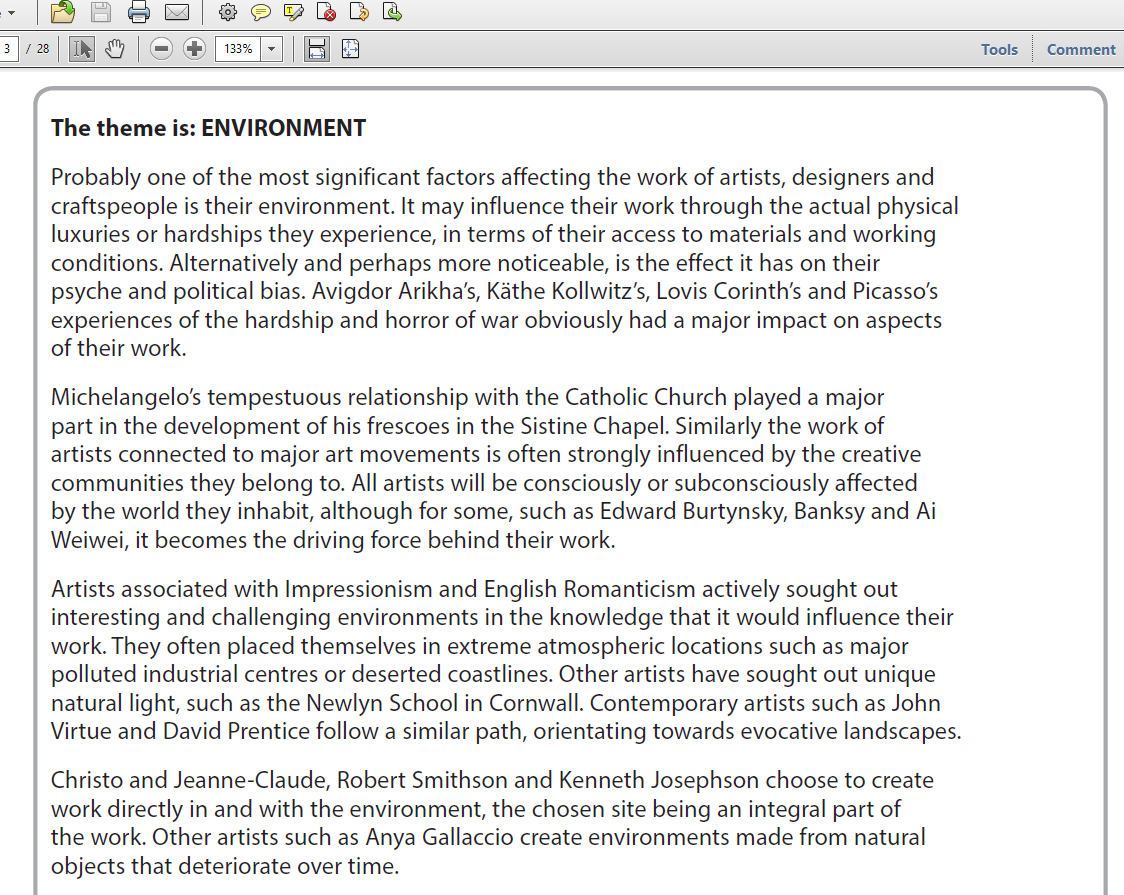
Task: Click the page number field showing 3
Action: click(8, 49)
